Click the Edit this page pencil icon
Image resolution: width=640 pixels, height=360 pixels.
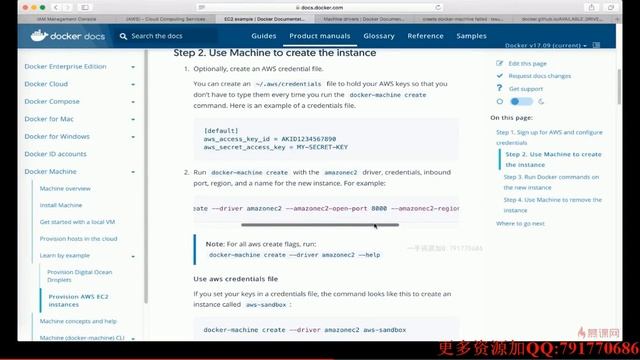click(500, 63)
